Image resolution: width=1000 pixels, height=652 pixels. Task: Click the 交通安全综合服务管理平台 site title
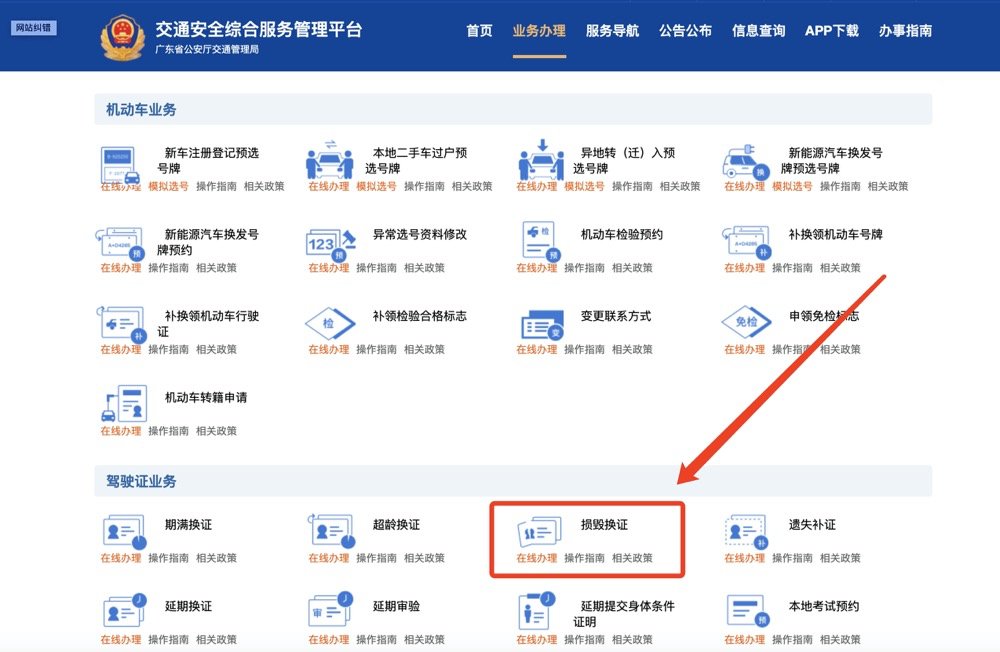[259, 29]
